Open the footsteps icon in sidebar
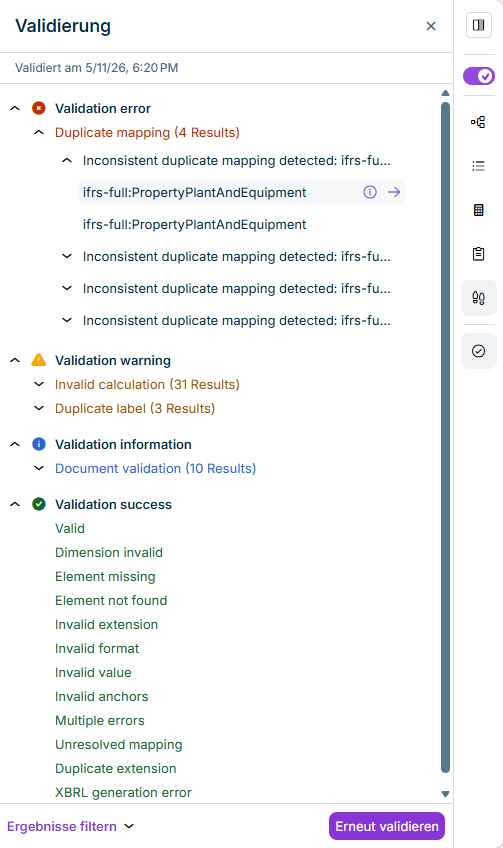 click(x=479, y=298)
